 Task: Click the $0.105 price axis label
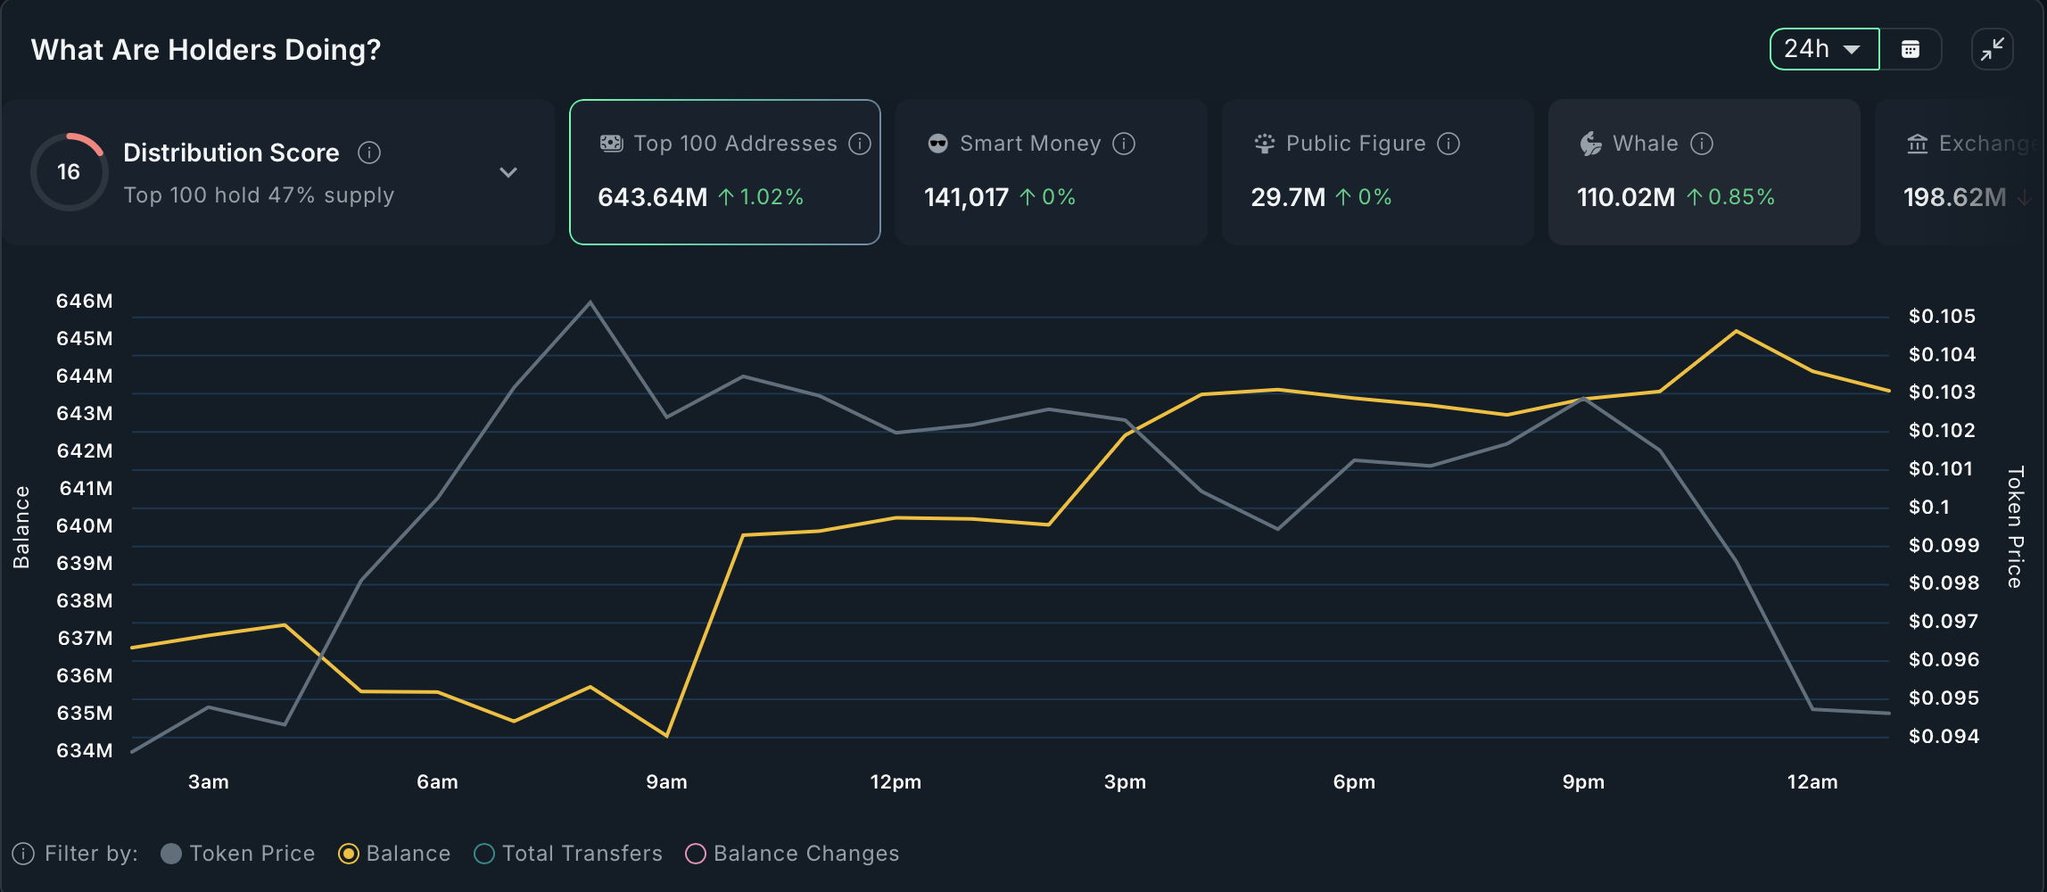1942,316
